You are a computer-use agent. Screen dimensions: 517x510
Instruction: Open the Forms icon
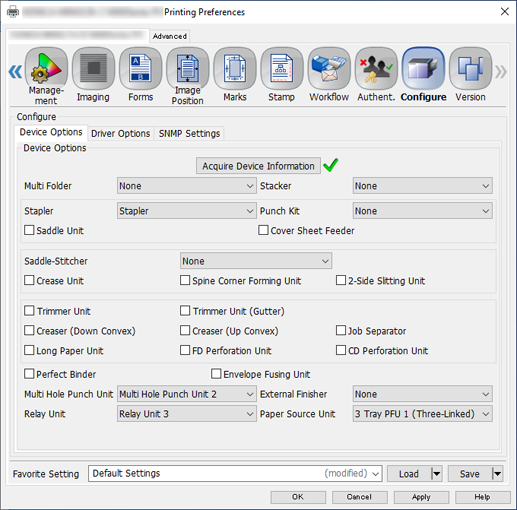pyautogui.click(x=141, y=69)
